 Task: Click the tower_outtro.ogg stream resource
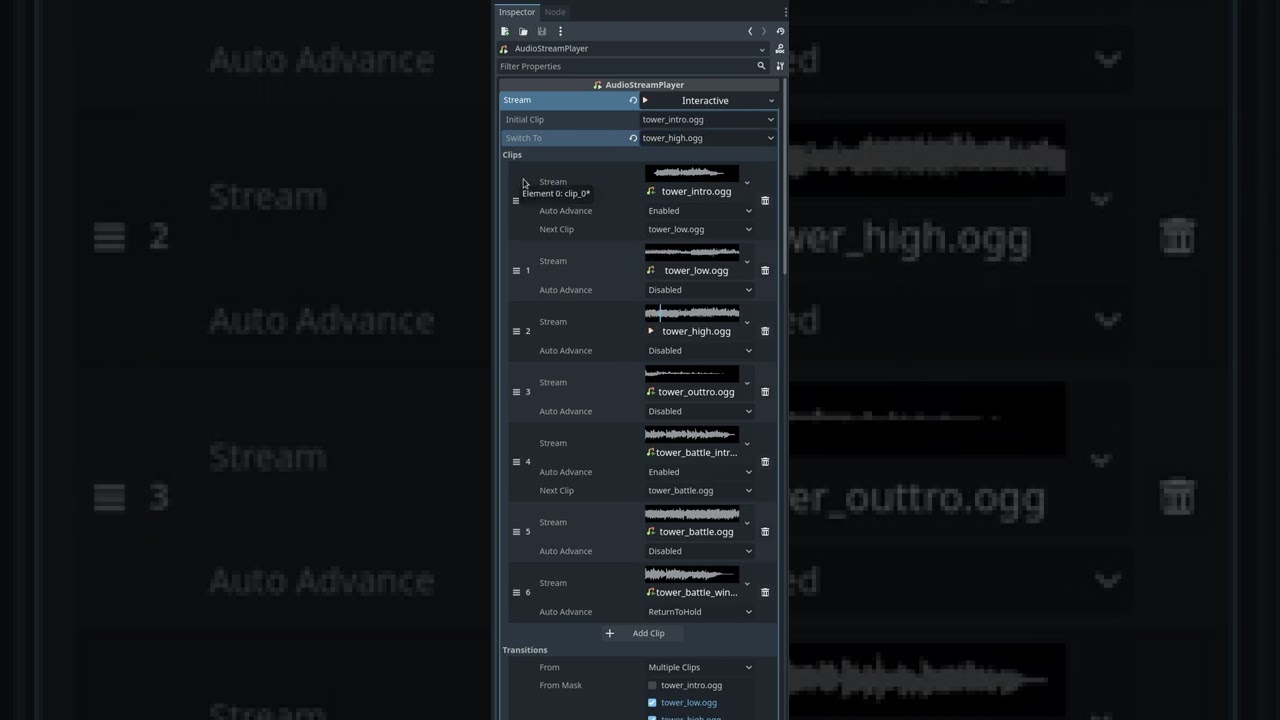(692, 392)
